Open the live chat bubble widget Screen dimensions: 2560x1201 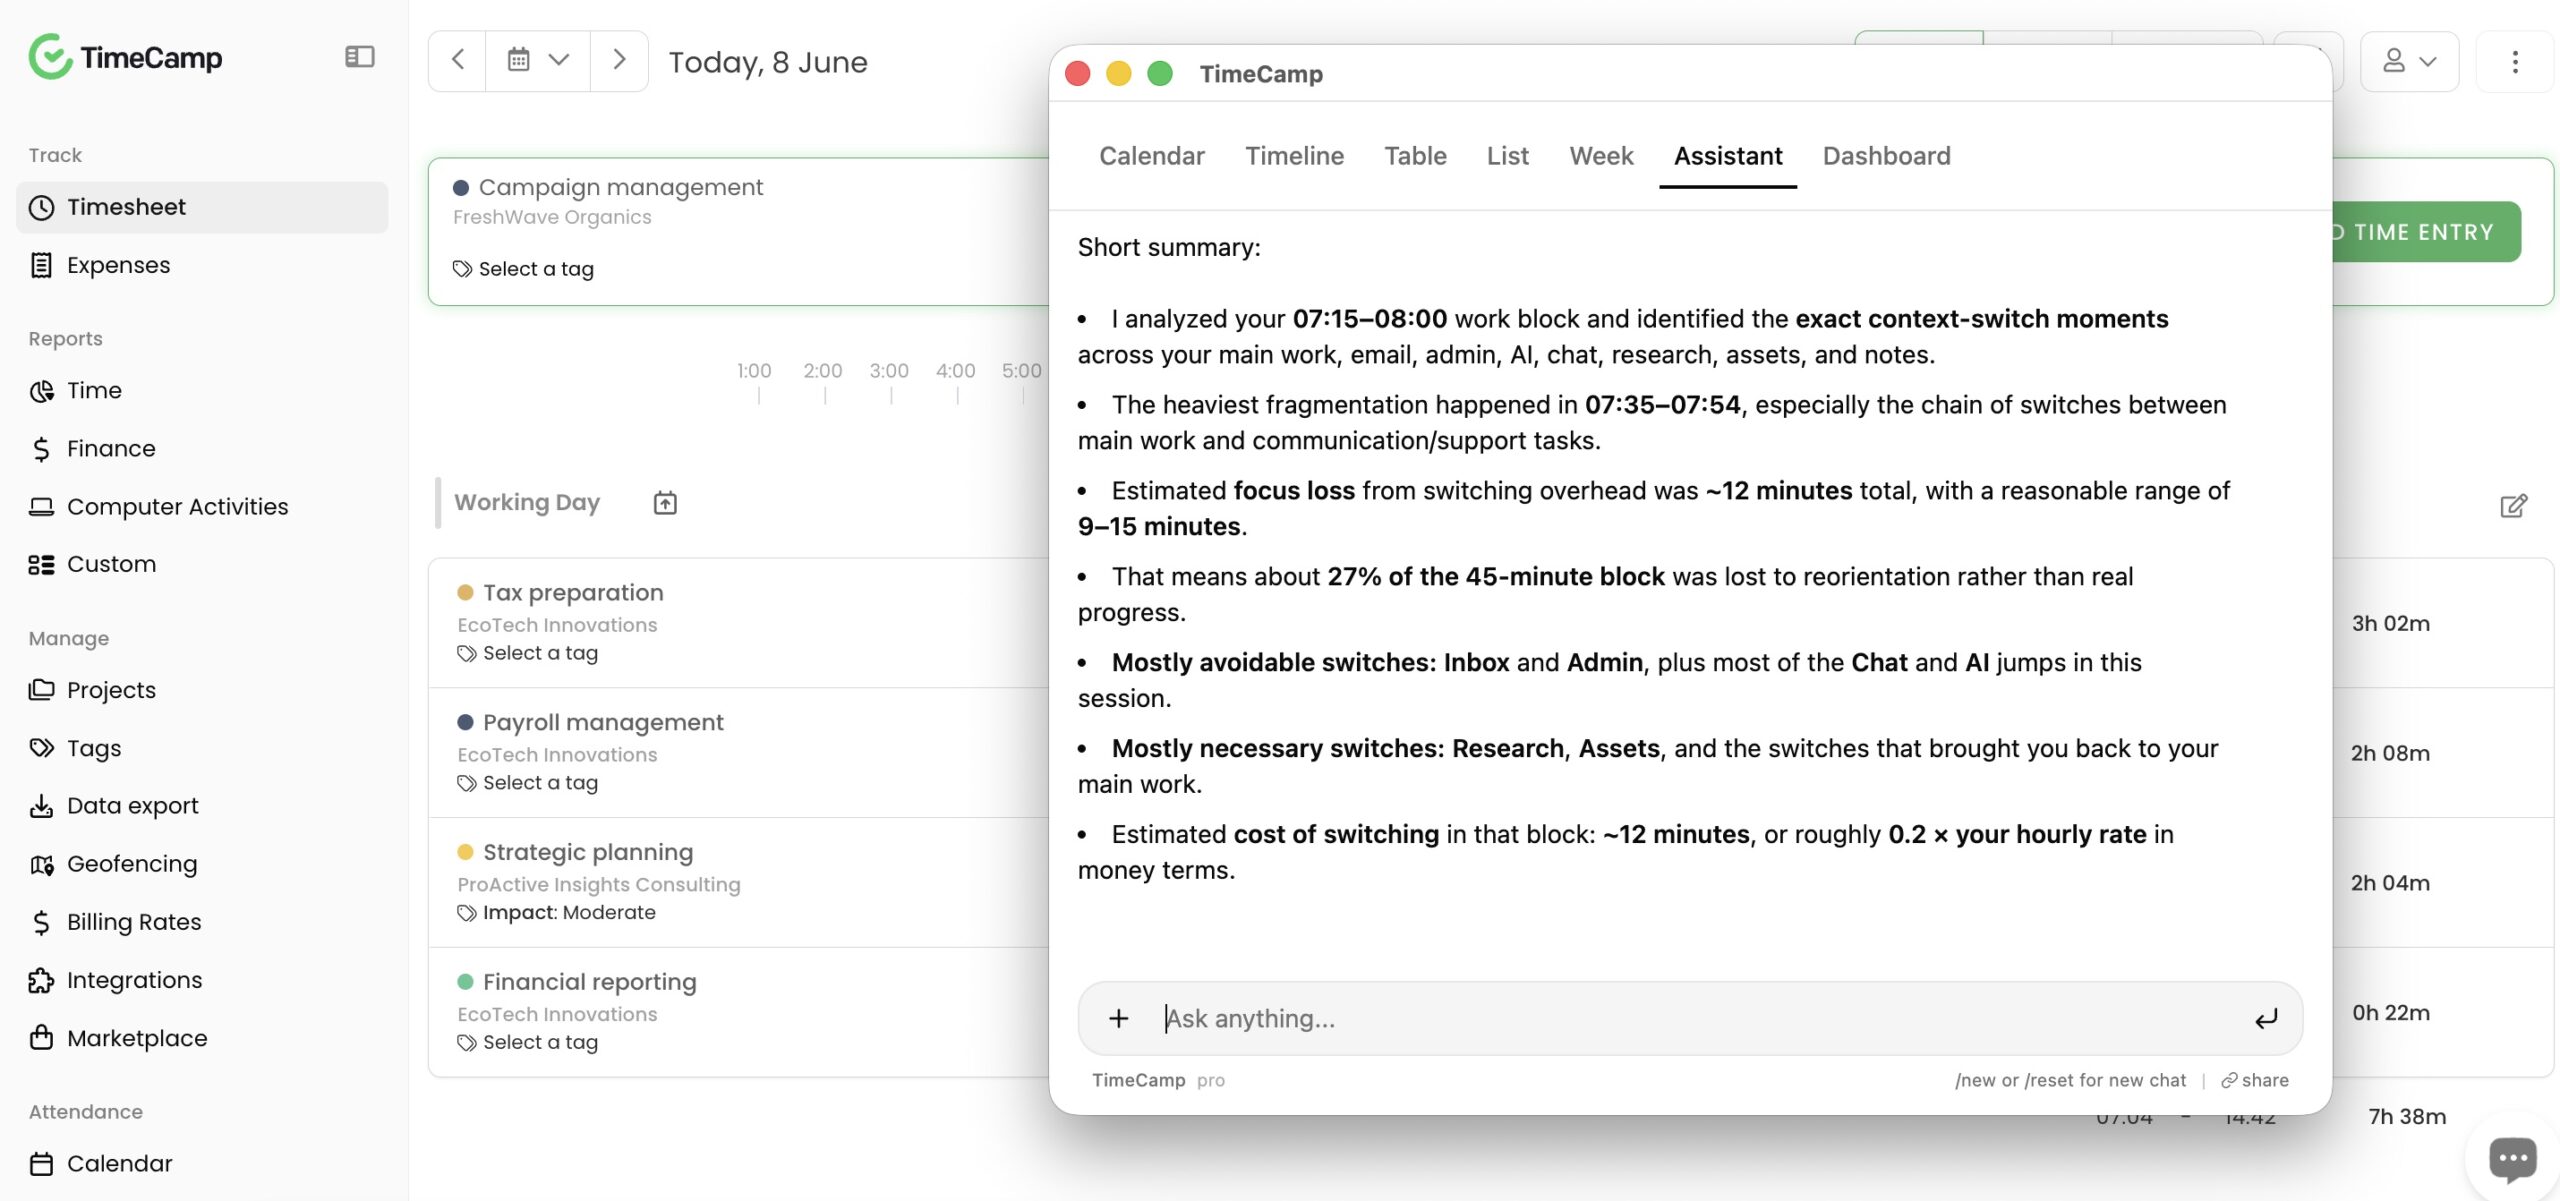coord(2512,1159)
